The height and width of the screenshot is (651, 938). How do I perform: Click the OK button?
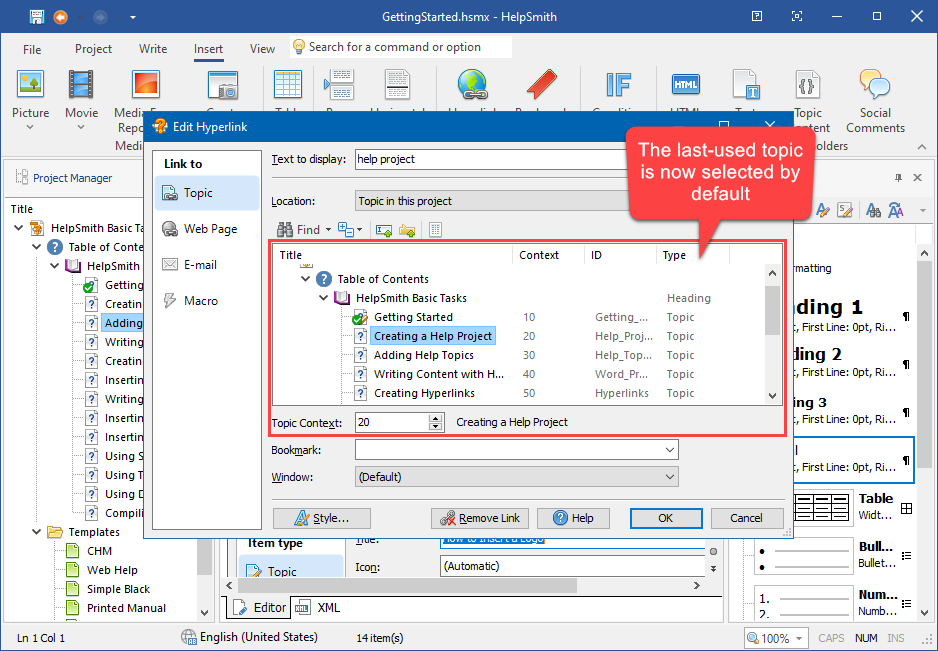coord(665,518)
